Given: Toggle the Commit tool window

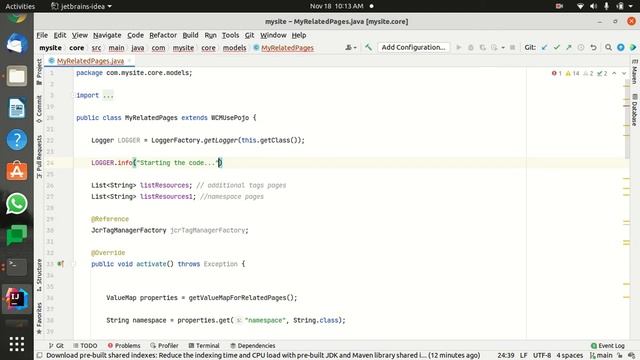Looking at the screenshot, I should pyautogui.click(x=39, y=109).
